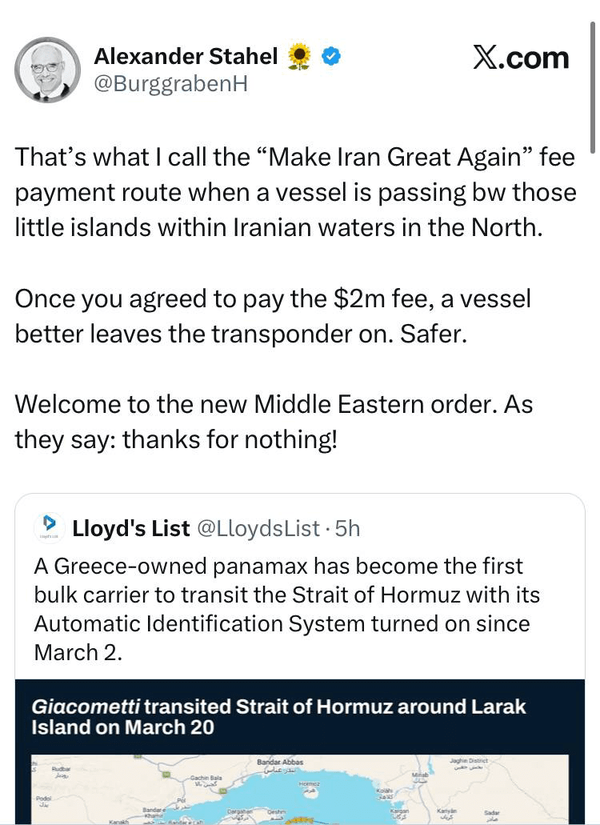Open Alexander Stahel display name

pos(185,57)
